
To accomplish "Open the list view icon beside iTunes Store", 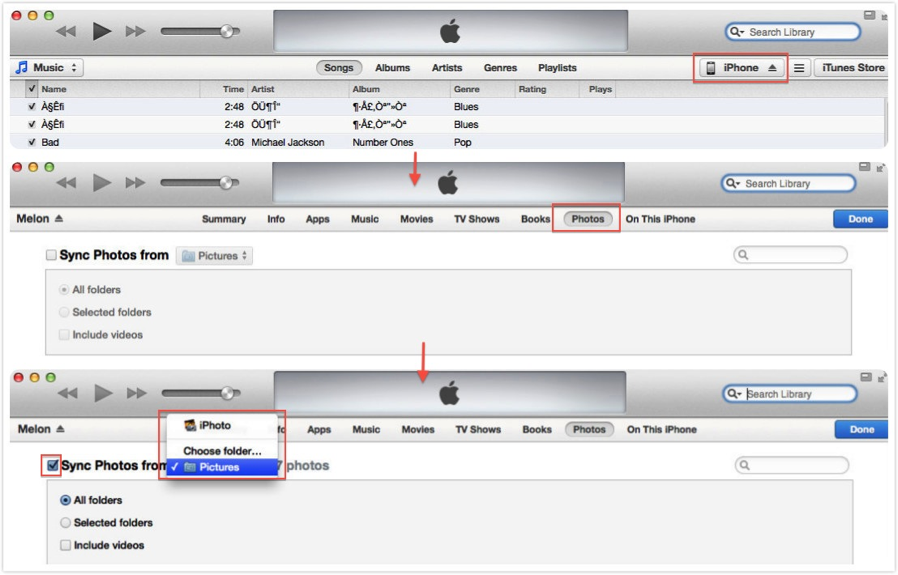I will pyautogui.click(x=799, y=68).
